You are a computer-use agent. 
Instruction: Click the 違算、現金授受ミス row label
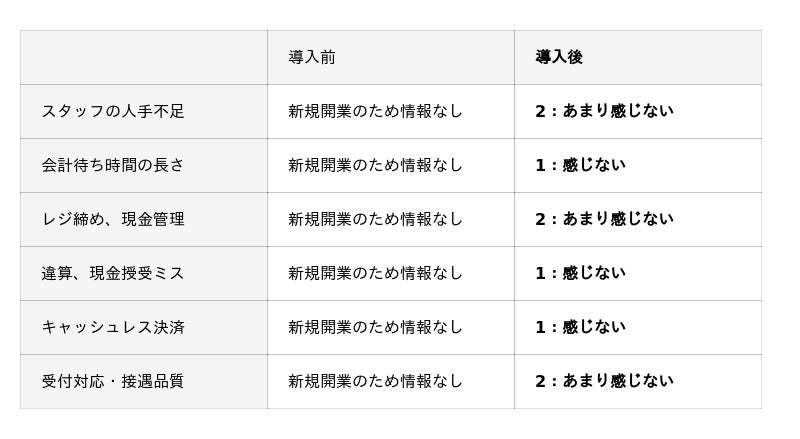point(113,273)
